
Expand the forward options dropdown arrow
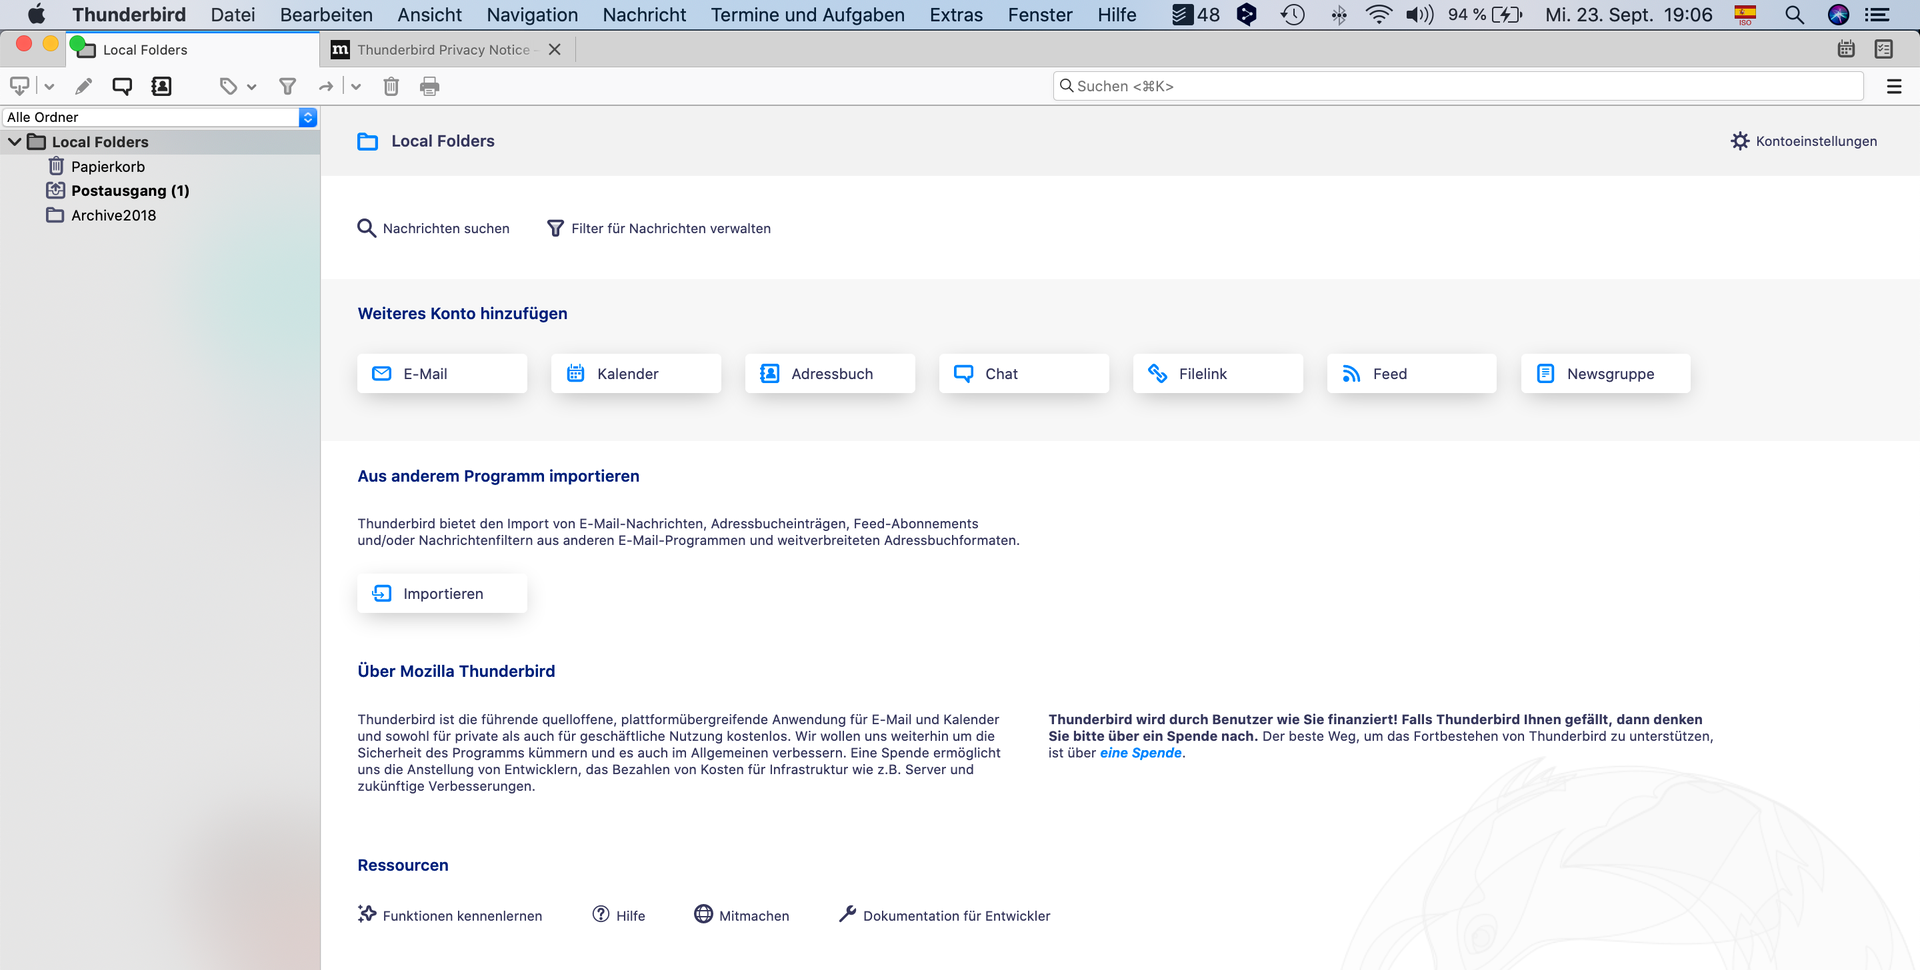click(356, 87)
